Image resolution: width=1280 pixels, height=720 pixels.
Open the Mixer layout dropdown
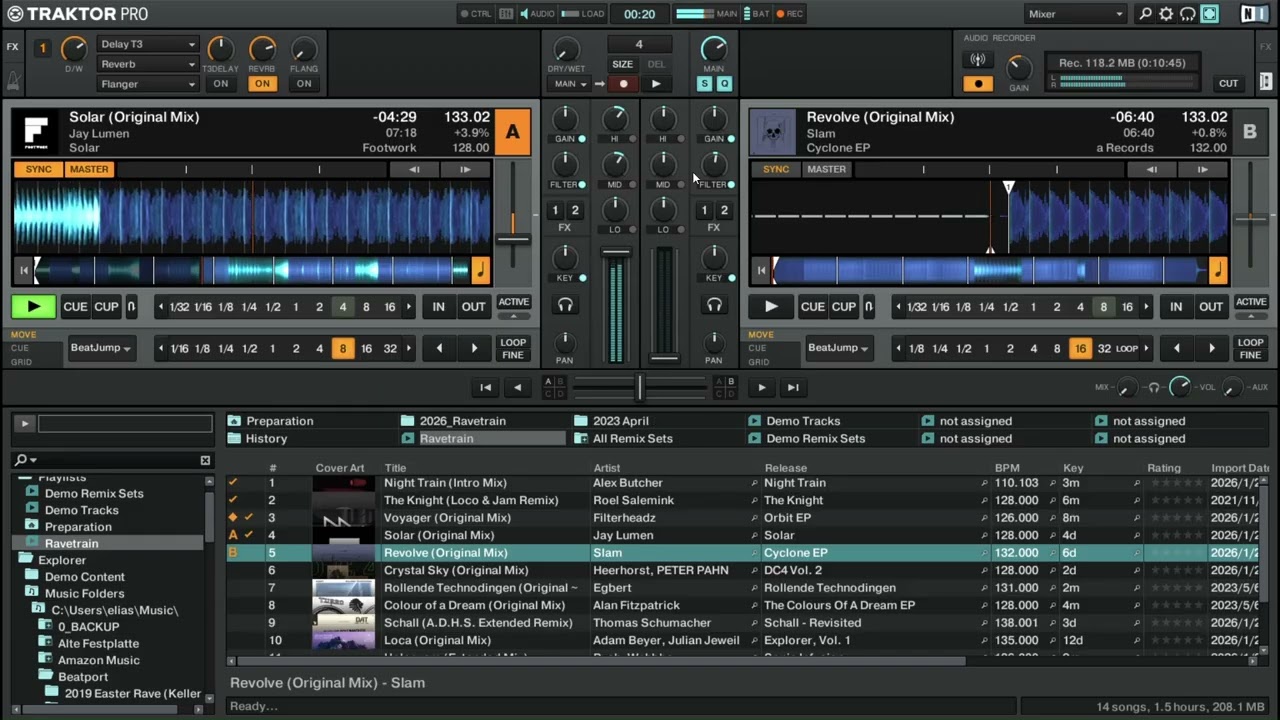point(1076,14)
